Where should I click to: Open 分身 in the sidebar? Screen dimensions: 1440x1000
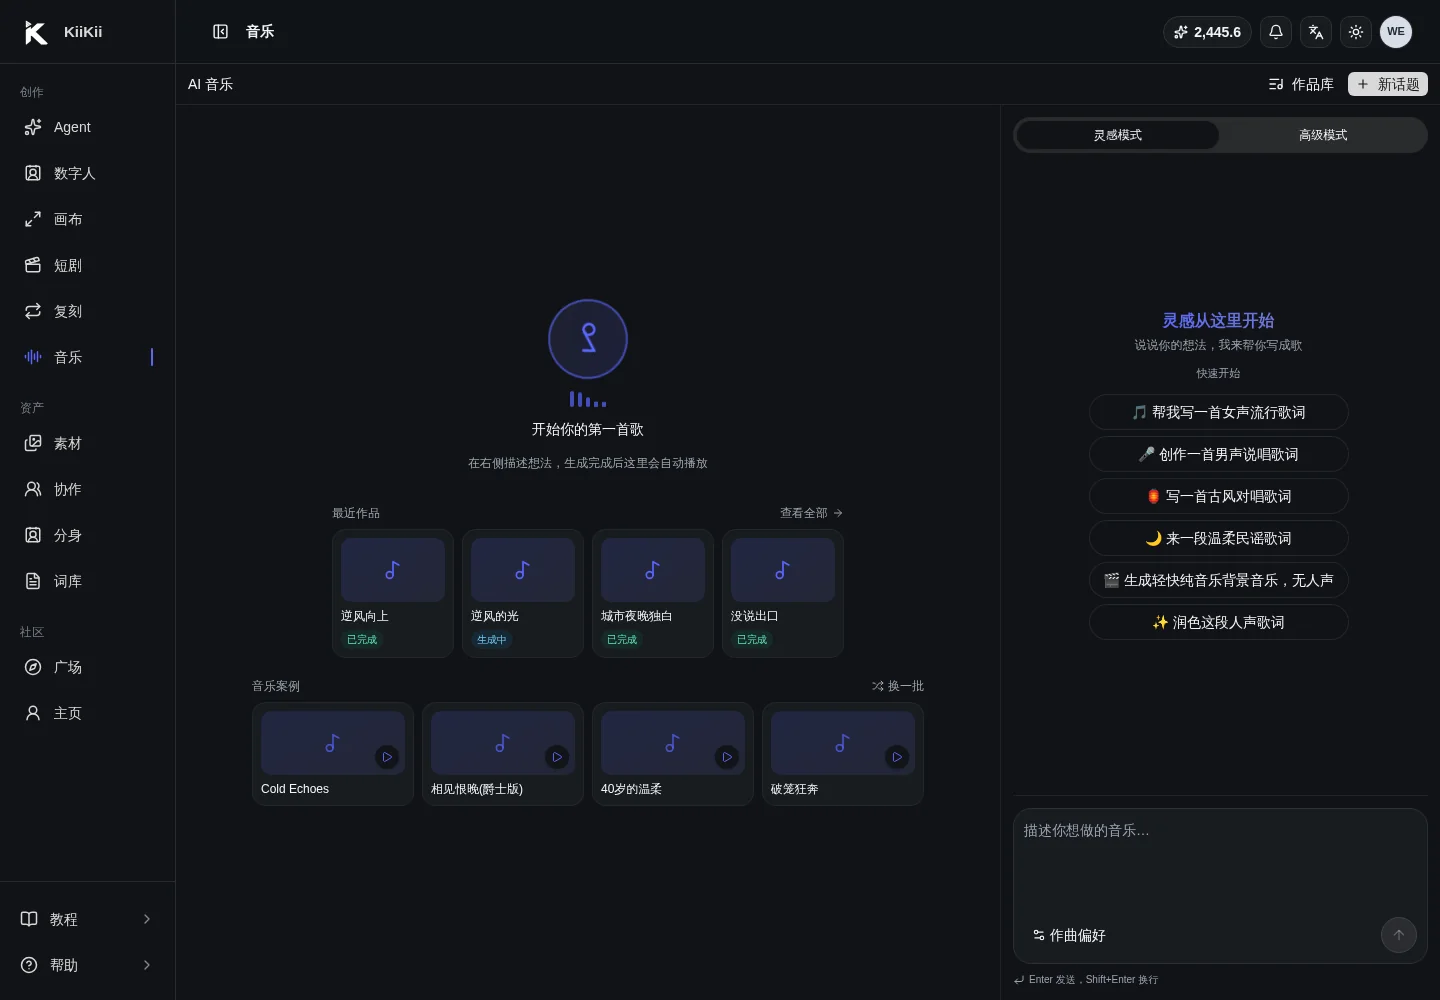point(88,535)
